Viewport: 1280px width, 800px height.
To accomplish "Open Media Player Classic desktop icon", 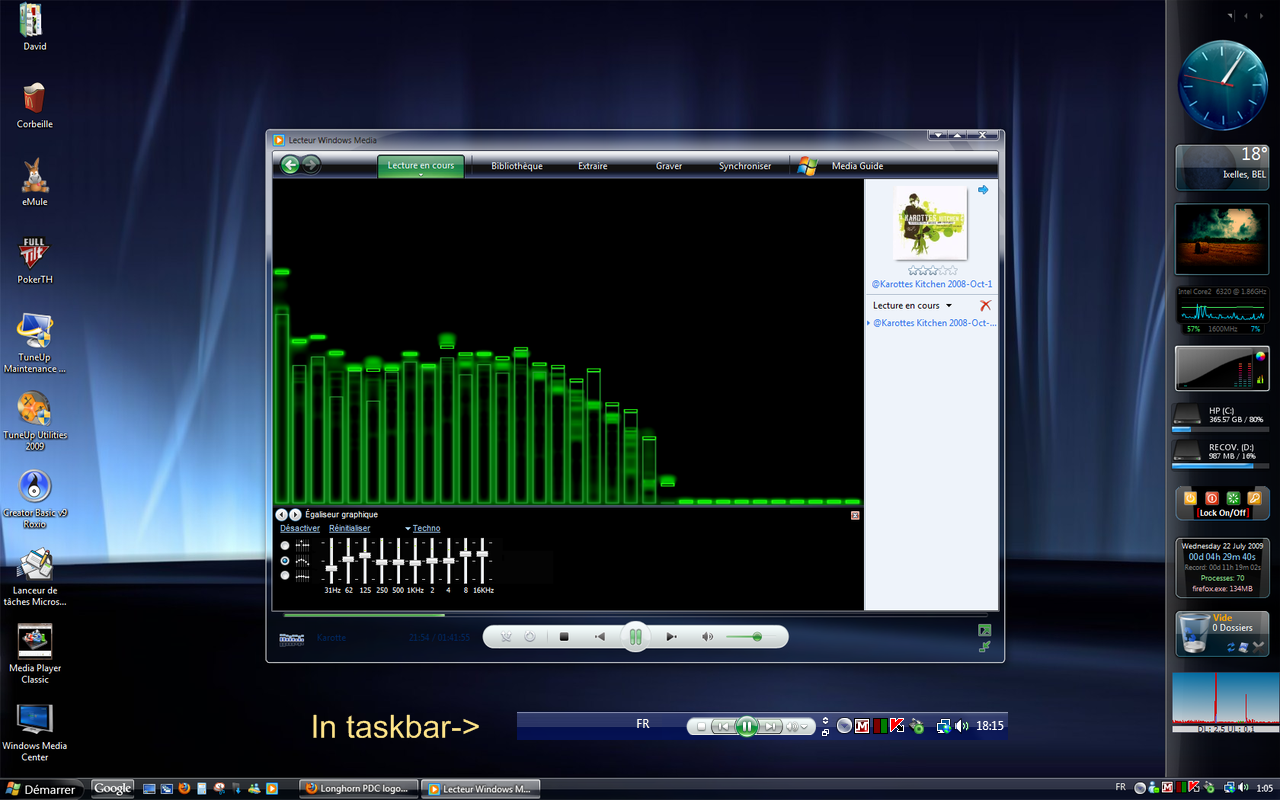I will [x=34, y=653].
